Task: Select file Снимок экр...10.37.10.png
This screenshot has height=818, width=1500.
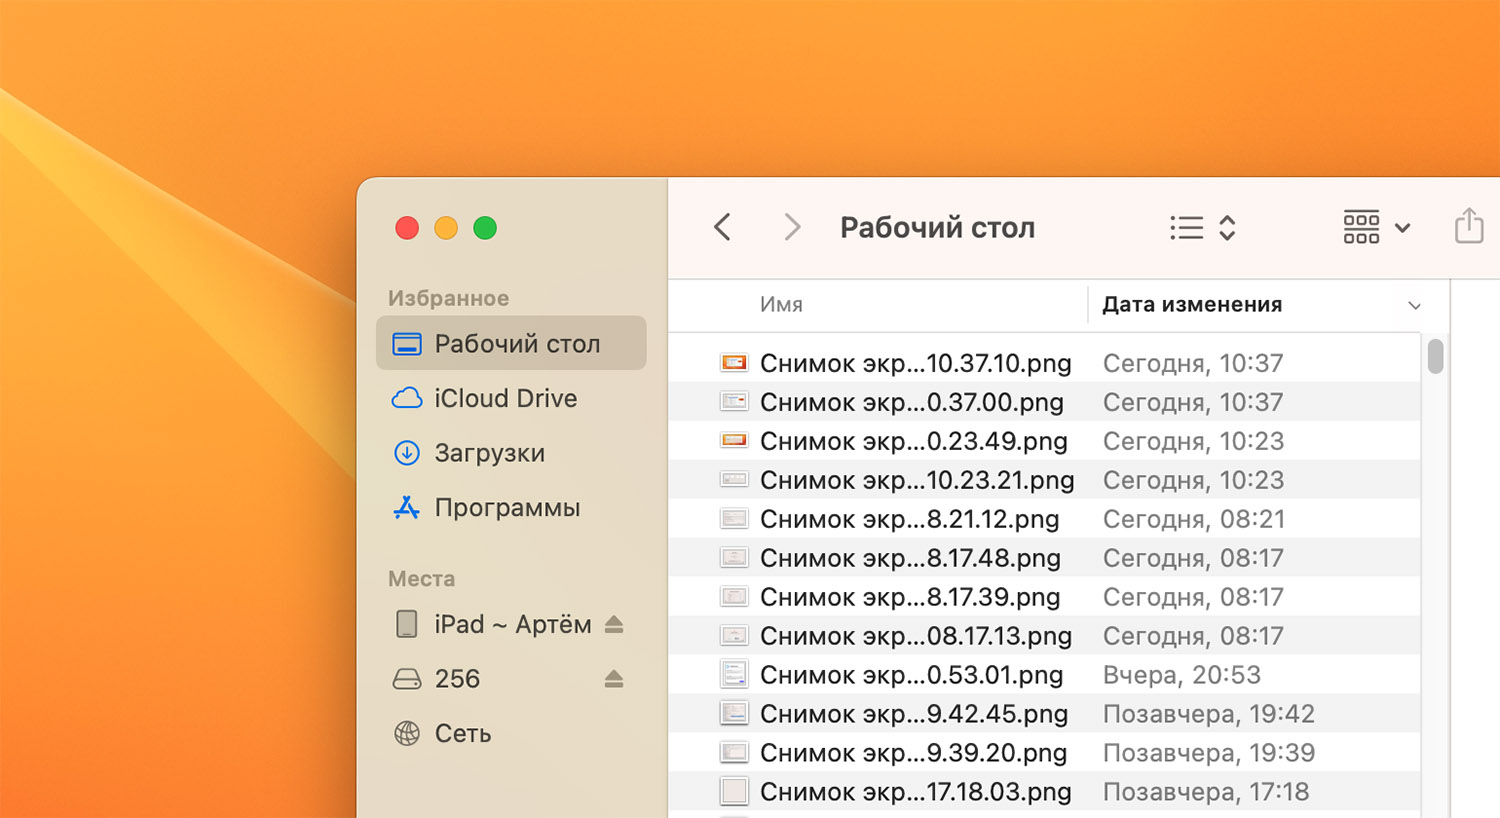Action: 915,364
